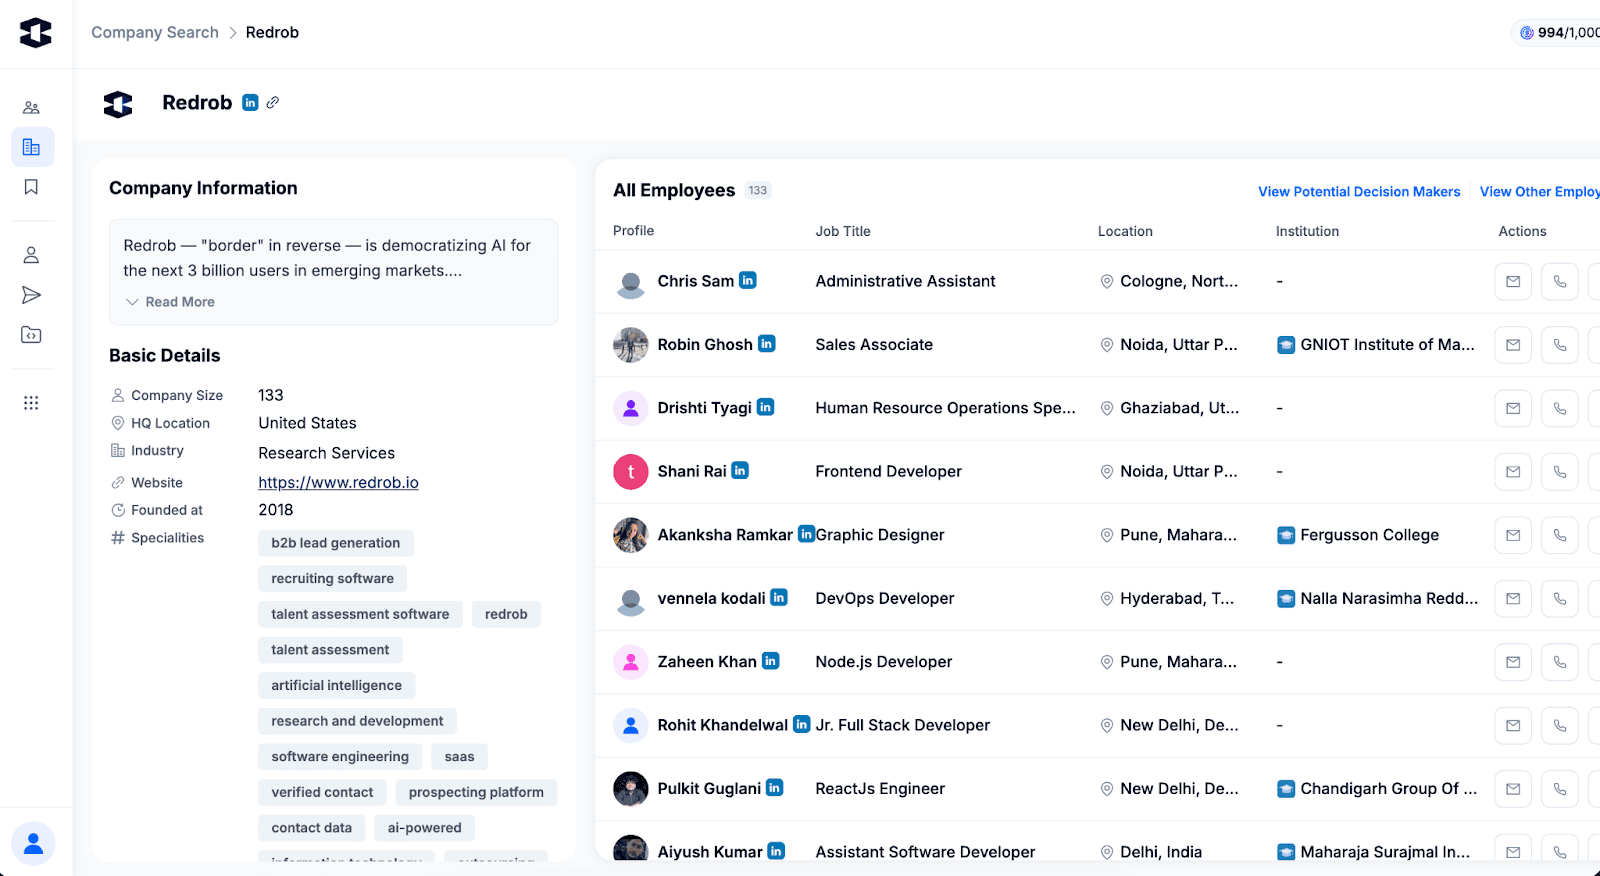The image size is (1600, 876).
Task: Select the recruiting software tag
Action: coord(332,579)
